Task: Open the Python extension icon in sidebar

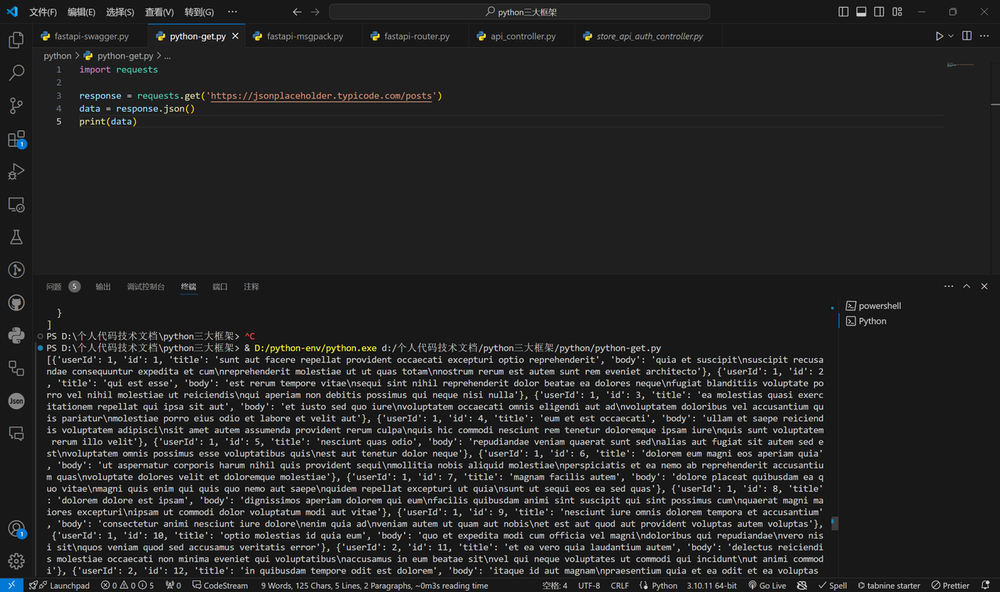Action: [16, 335]
